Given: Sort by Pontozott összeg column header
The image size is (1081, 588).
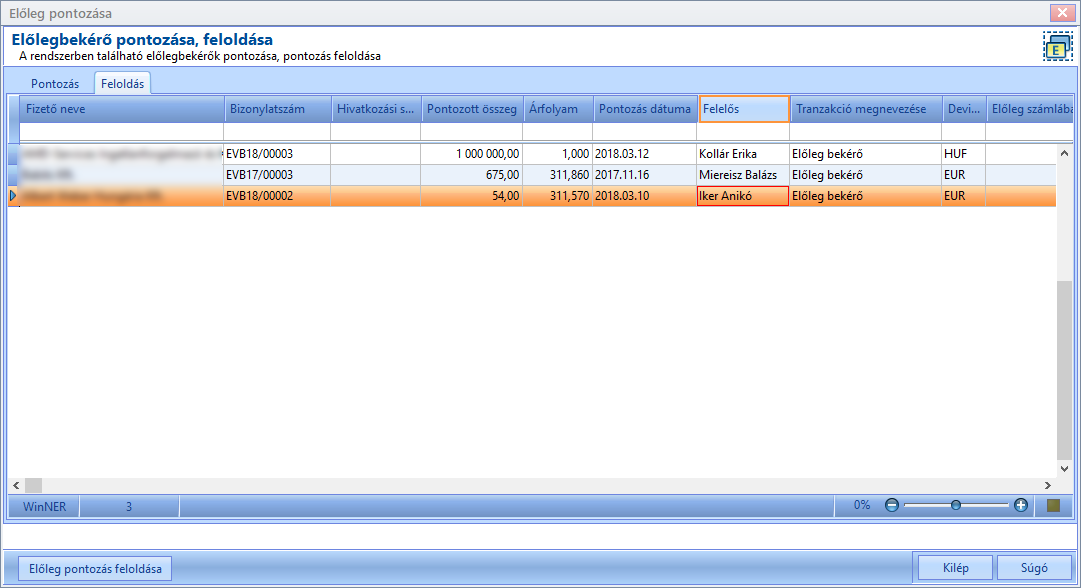Looking at the screenshot, I should coord(472,109).
